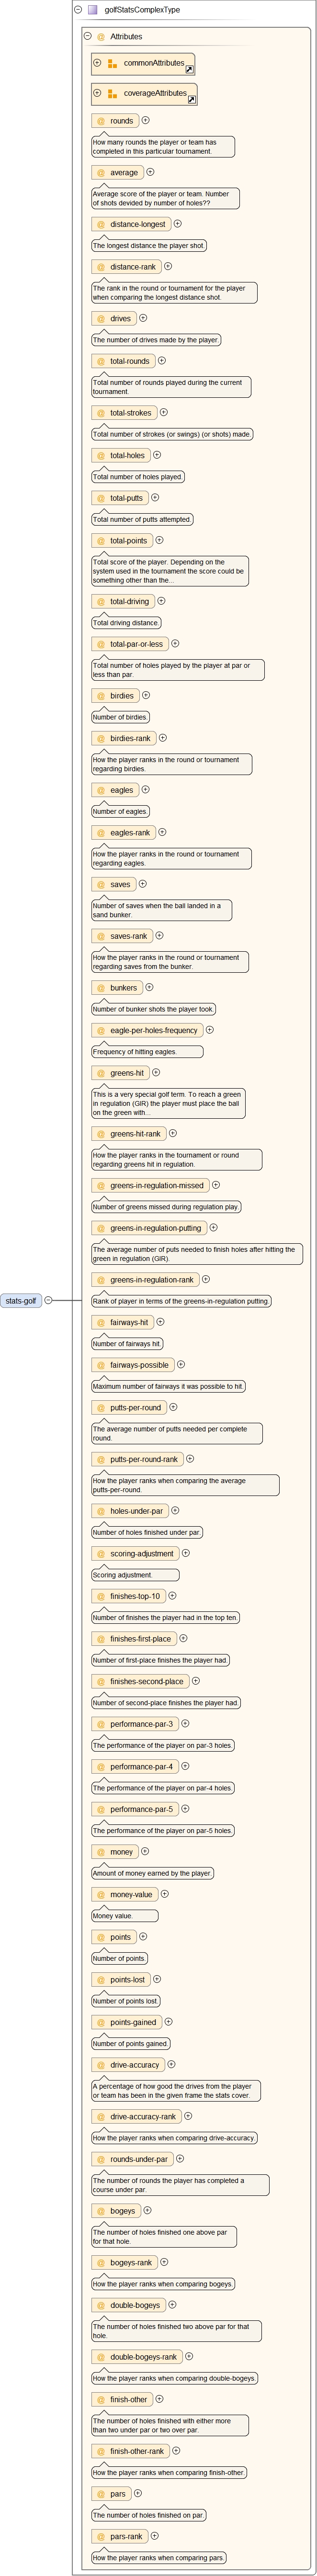Collapse the golfStatsComplexType node
Screen dimensions: 317x2576
78,10
